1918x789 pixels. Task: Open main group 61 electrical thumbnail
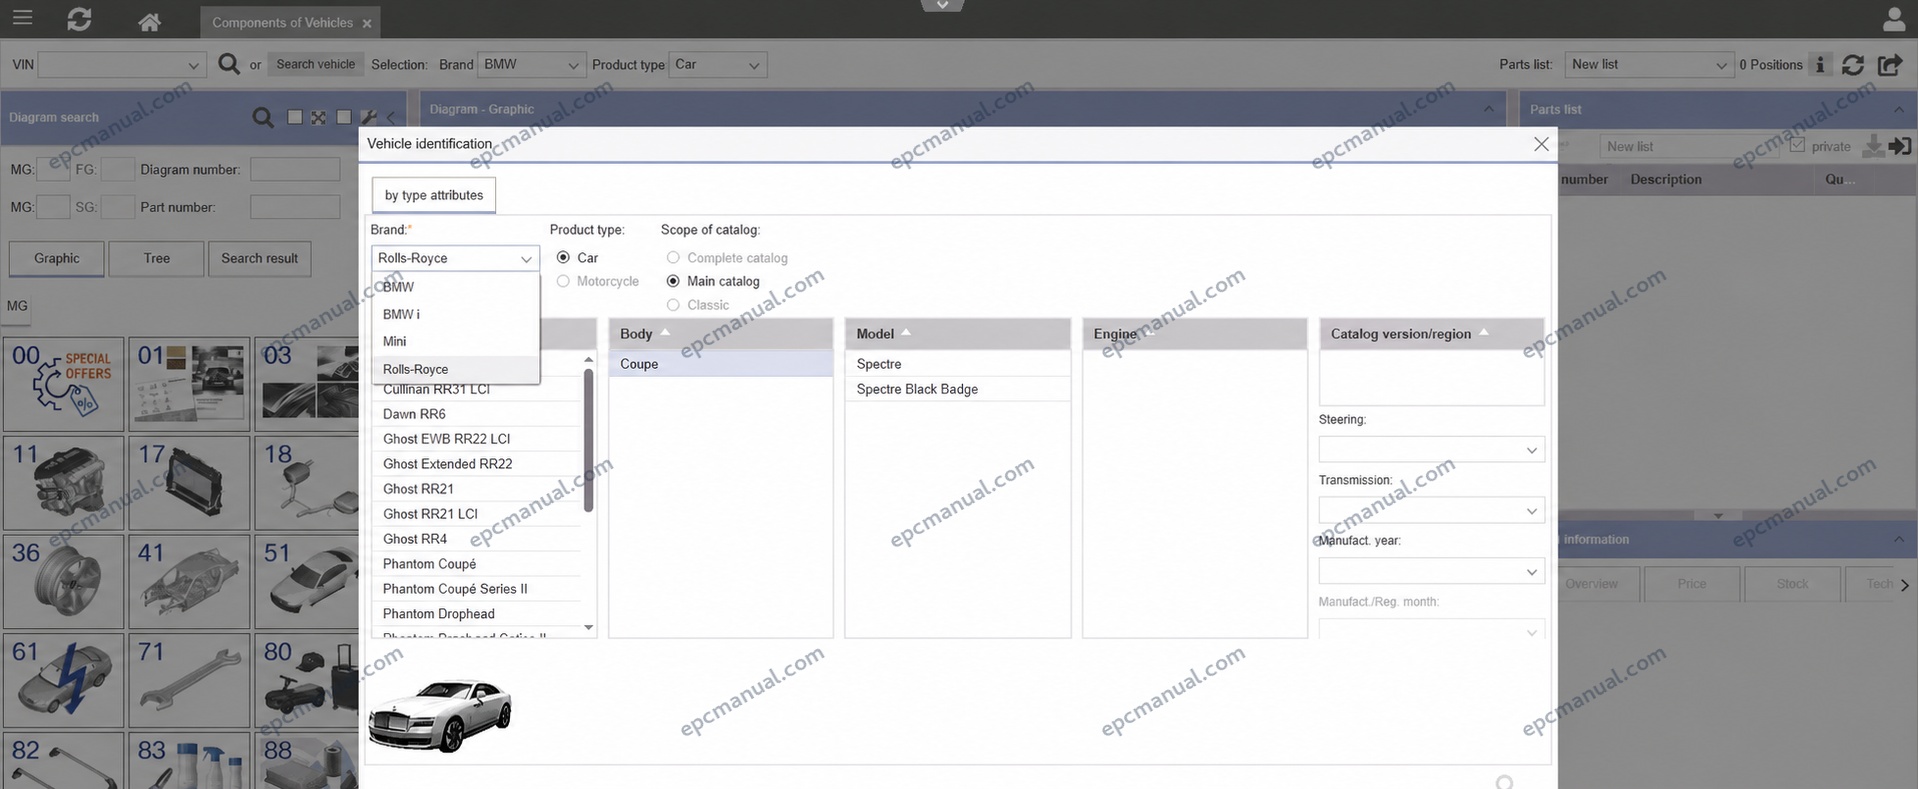[64, 680]
